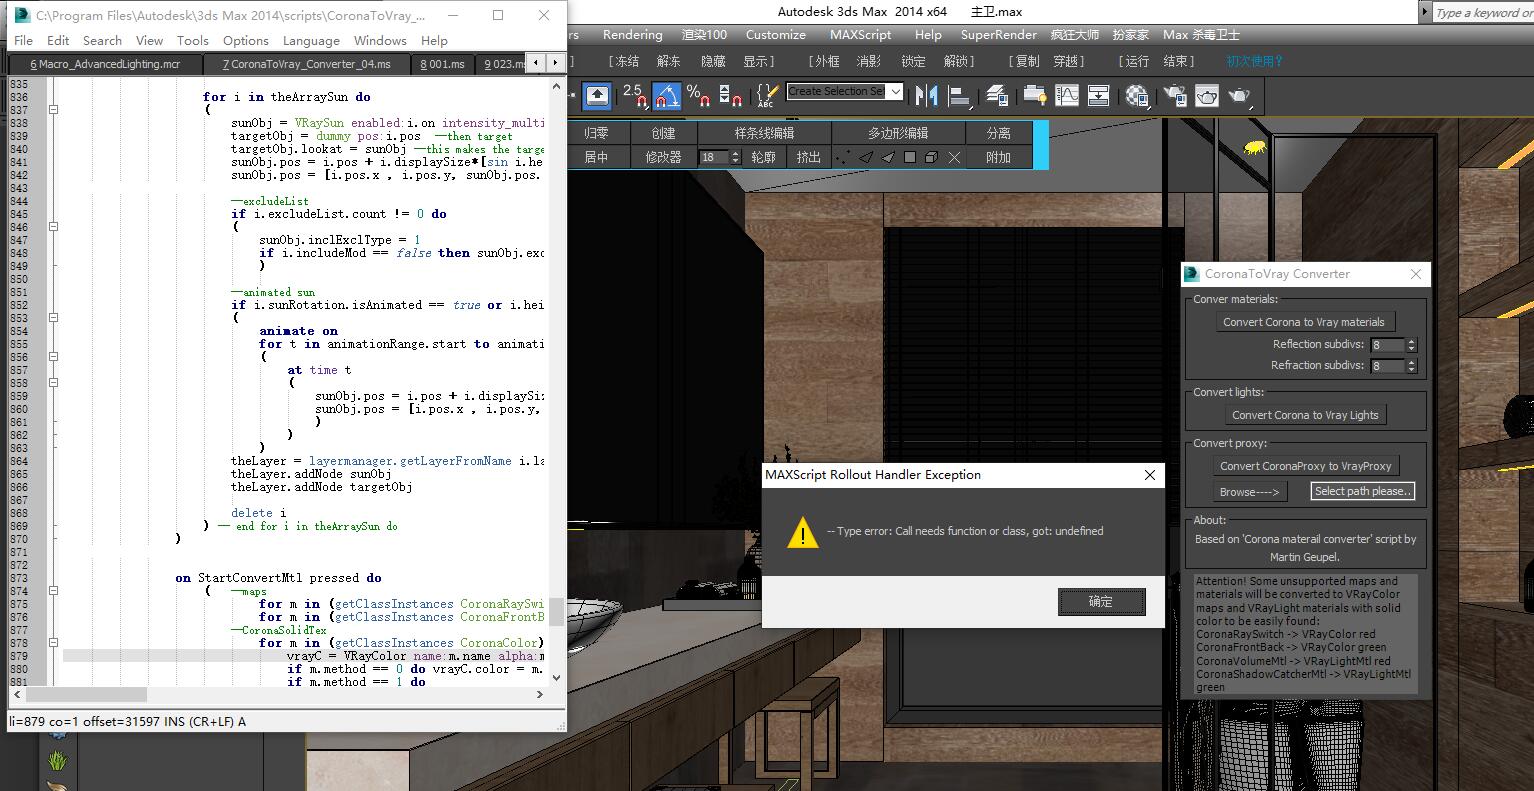Adjust the Refraction subdivs spinner arrows
This screenshot has height=791, width=1534.
[1411, 366]
